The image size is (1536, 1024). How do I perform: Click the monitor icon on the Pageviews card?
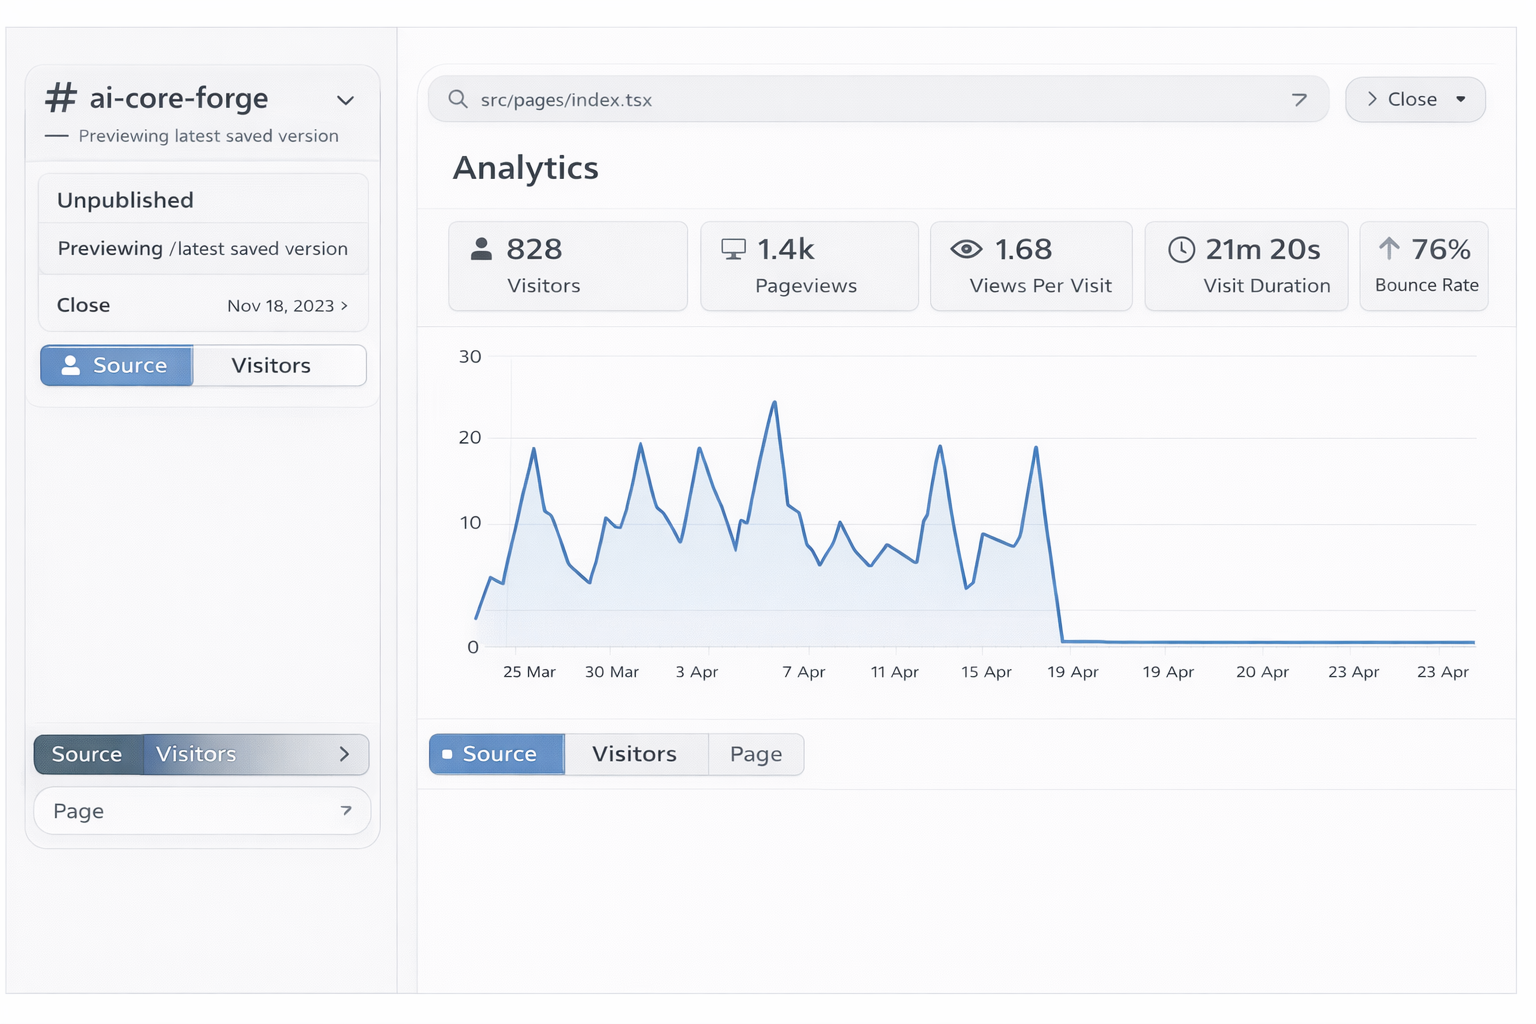(735, 249)
